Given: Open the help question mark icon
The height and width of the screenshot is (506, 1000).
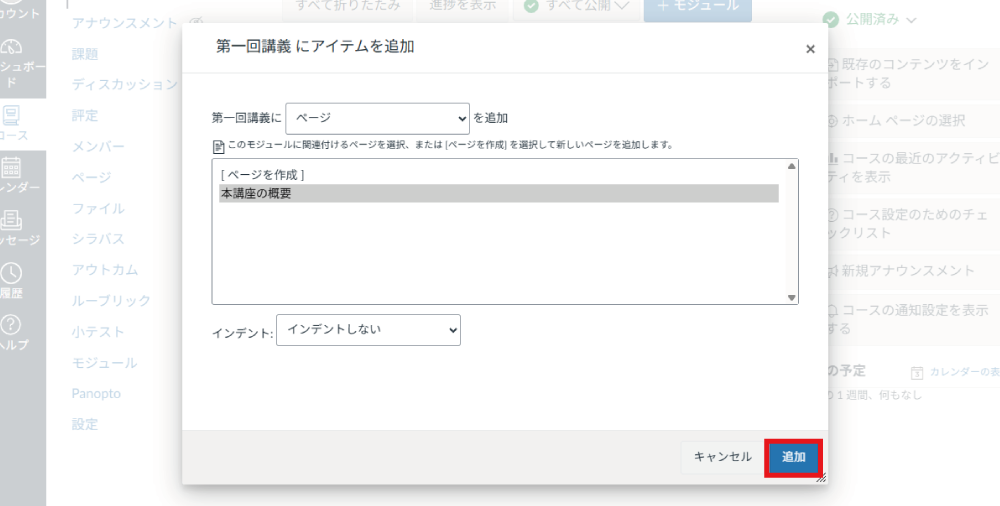Looking at the screenshot, I should (x=11, y=325).
